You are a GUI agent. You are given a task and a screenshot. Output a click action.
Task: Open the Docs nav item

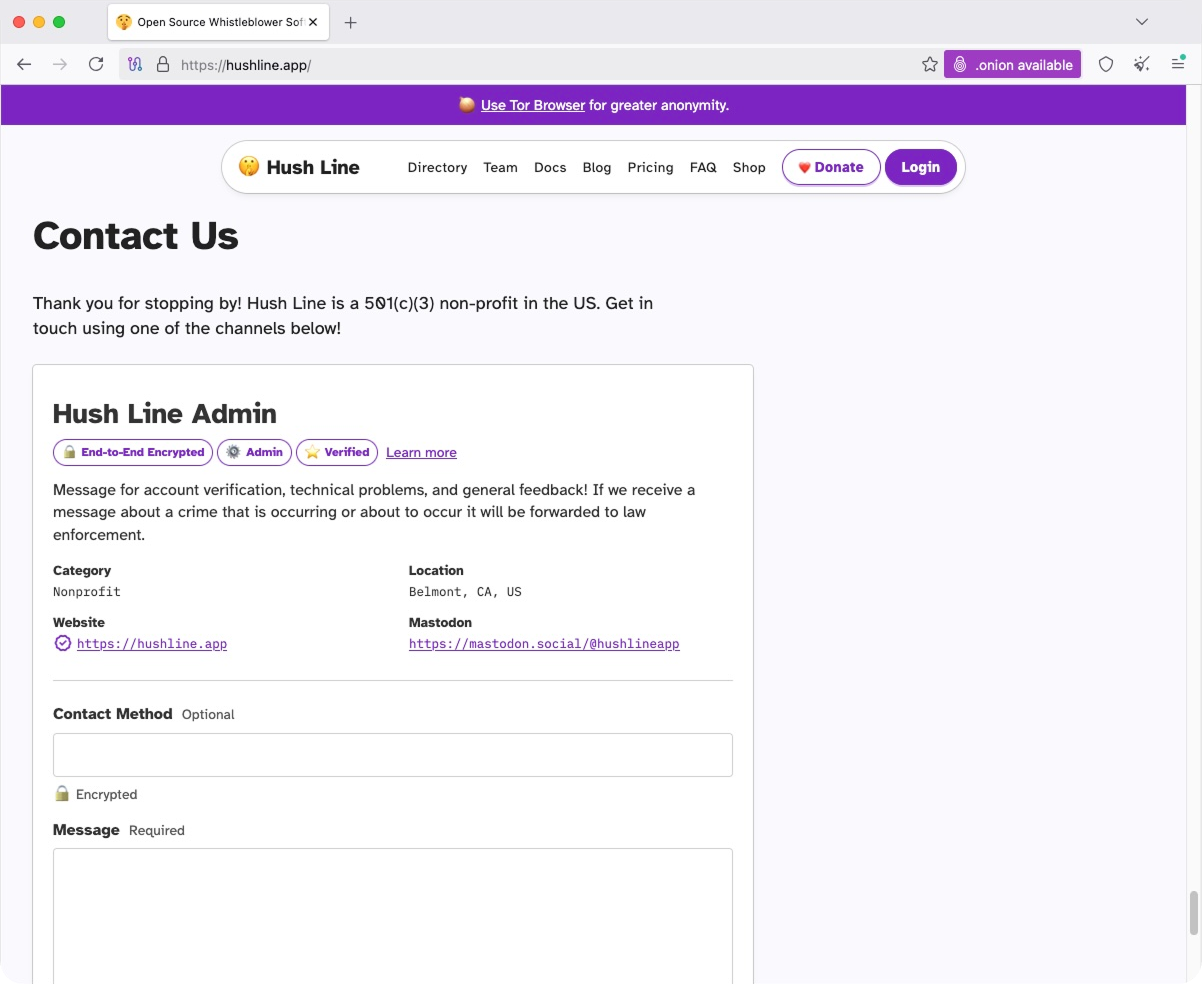[x=550, y=167]
